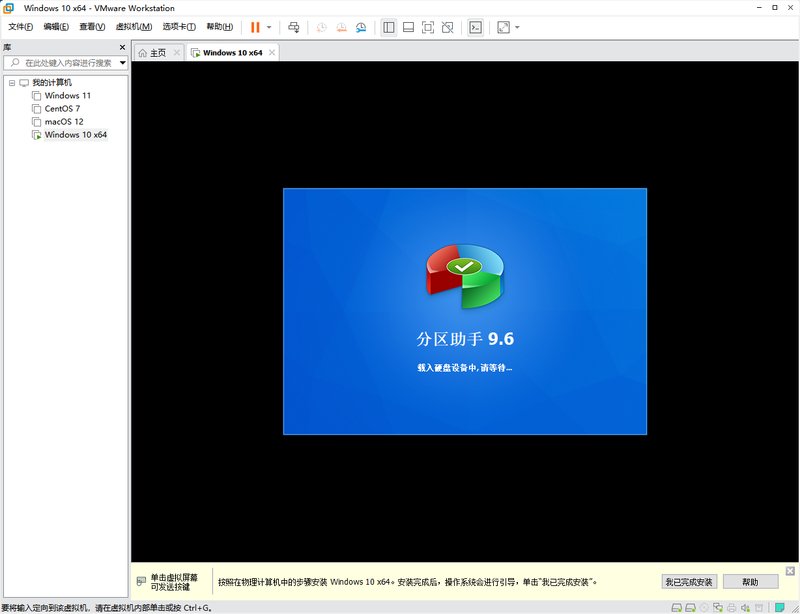Expand the power options dropdown arrow
This screenshot has height=614, width=800.
point(269,27)
